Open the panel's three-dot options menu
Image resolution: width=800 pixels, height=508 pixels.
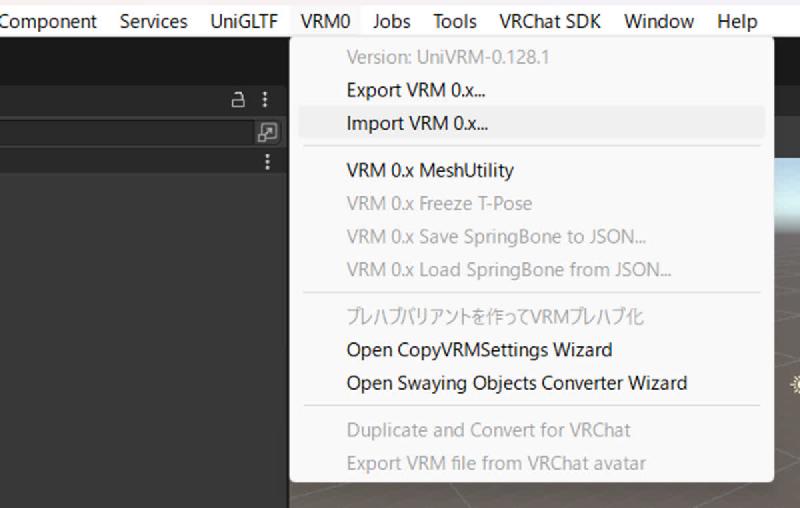pos(265,99)
